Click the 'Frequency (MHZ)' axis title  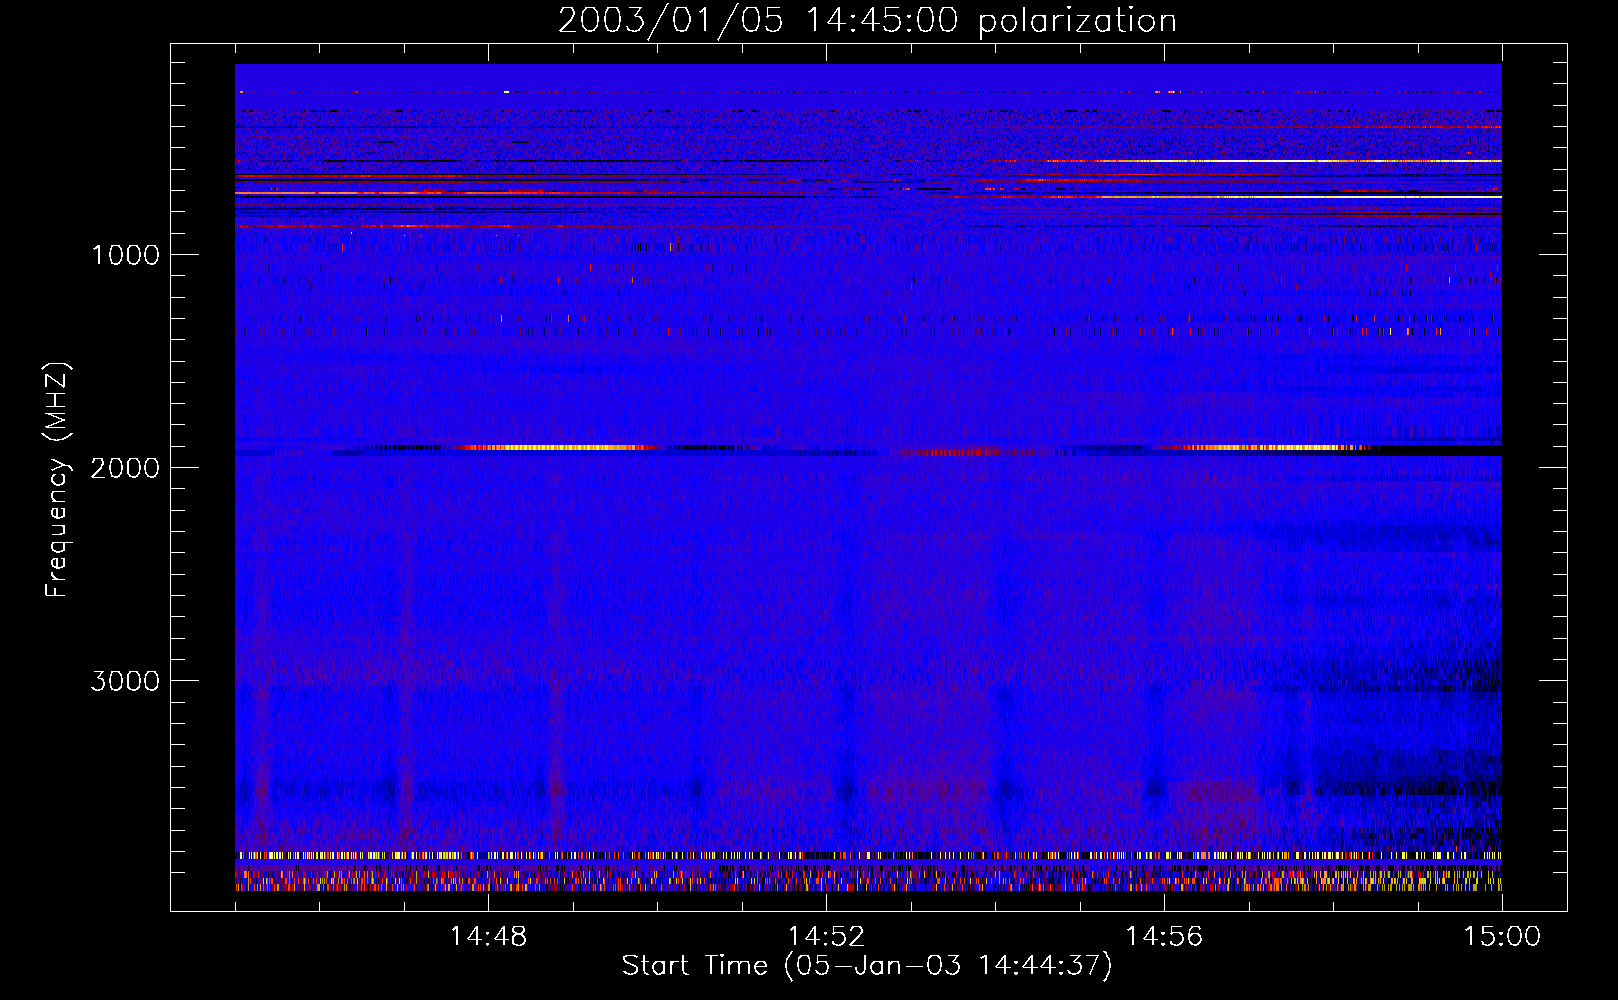[58, 479]
